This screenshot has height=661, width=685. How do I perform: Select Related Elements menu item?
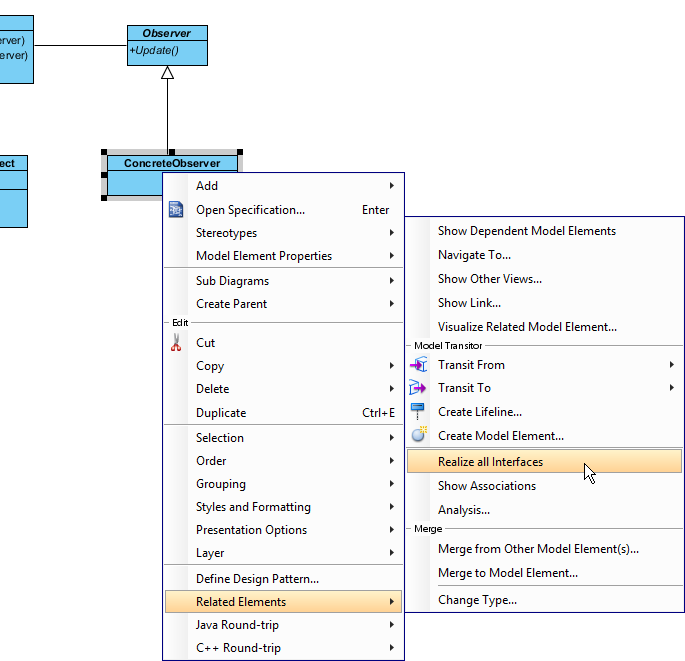coord(283,602)
